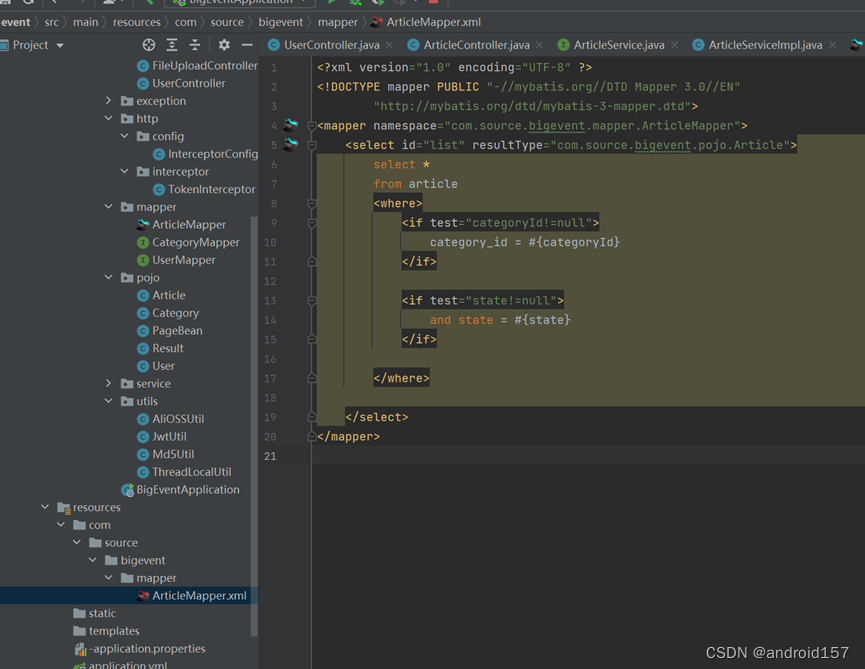The height and width of the screenshot is (669, 865).
Task: Select the static folder
Action: pos(94,613)
